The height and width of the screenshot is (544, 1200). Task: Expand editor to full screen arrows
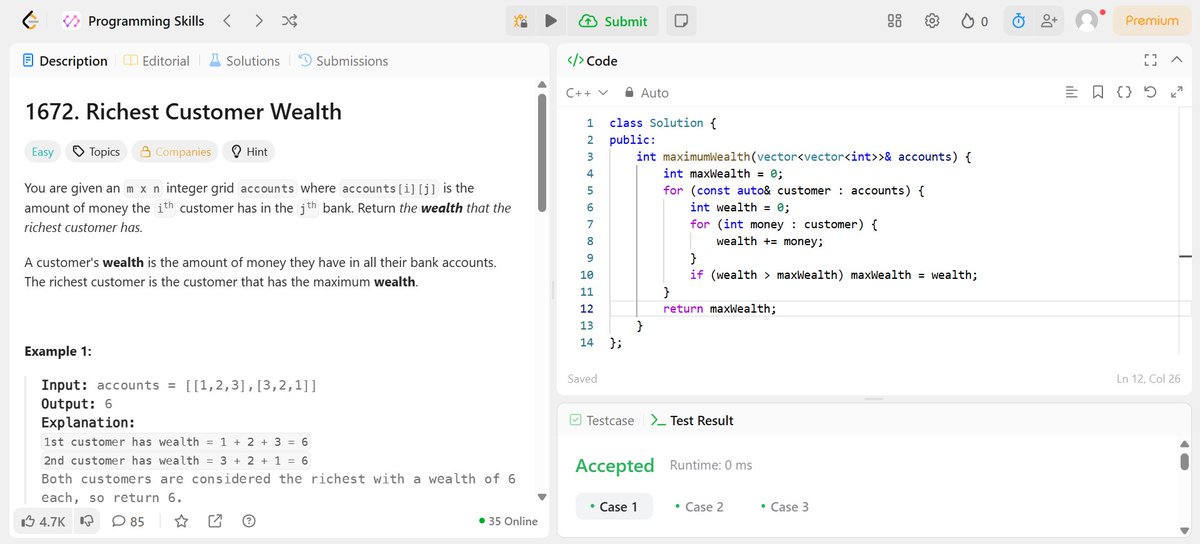tap(1176, 93)
